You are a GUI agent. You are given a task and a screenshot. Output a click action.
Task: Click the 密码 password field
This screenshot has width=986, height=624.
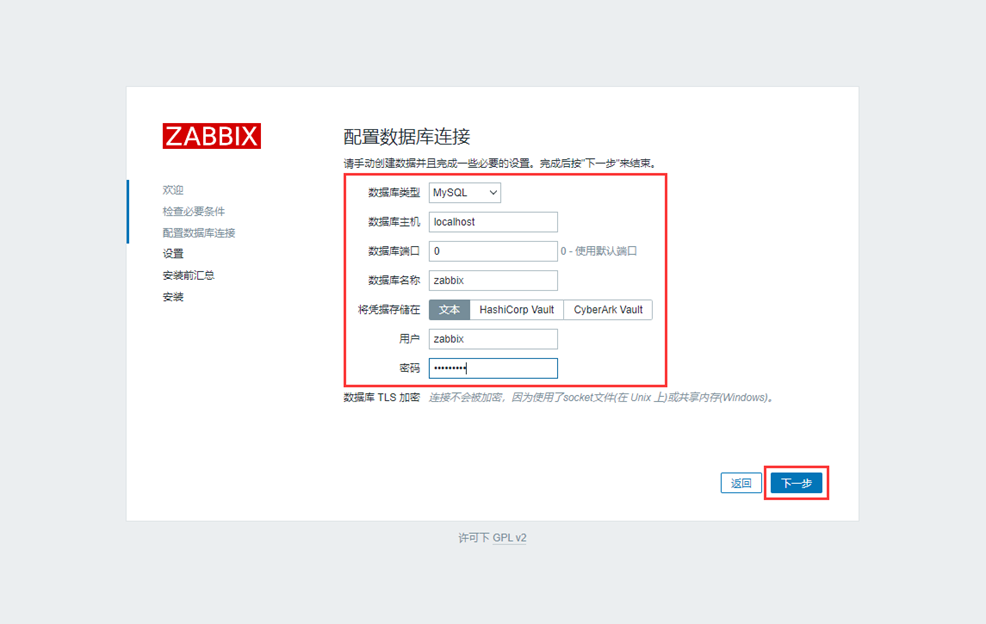click(x=493, y=368)
